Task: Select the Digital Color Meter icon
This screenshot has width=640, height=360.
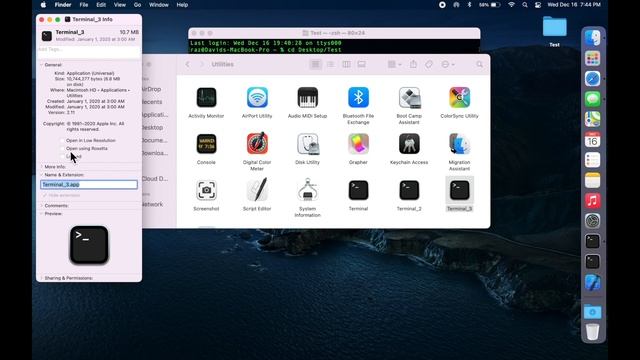Action: [257, 144]
